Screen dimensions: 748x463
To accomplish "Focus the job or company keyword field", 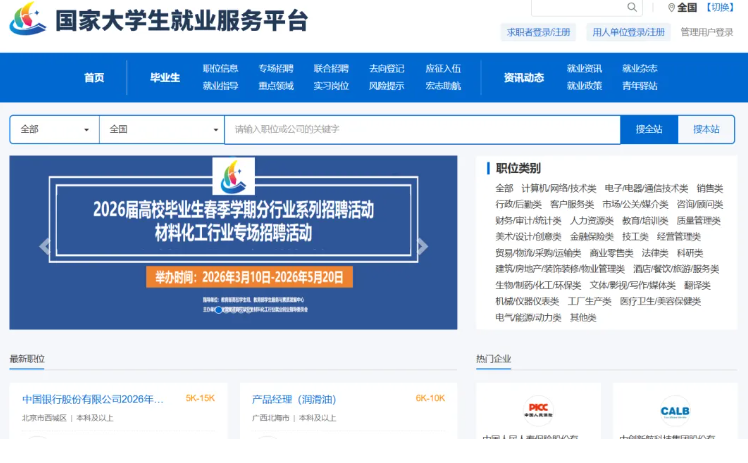I will point(420,129).
